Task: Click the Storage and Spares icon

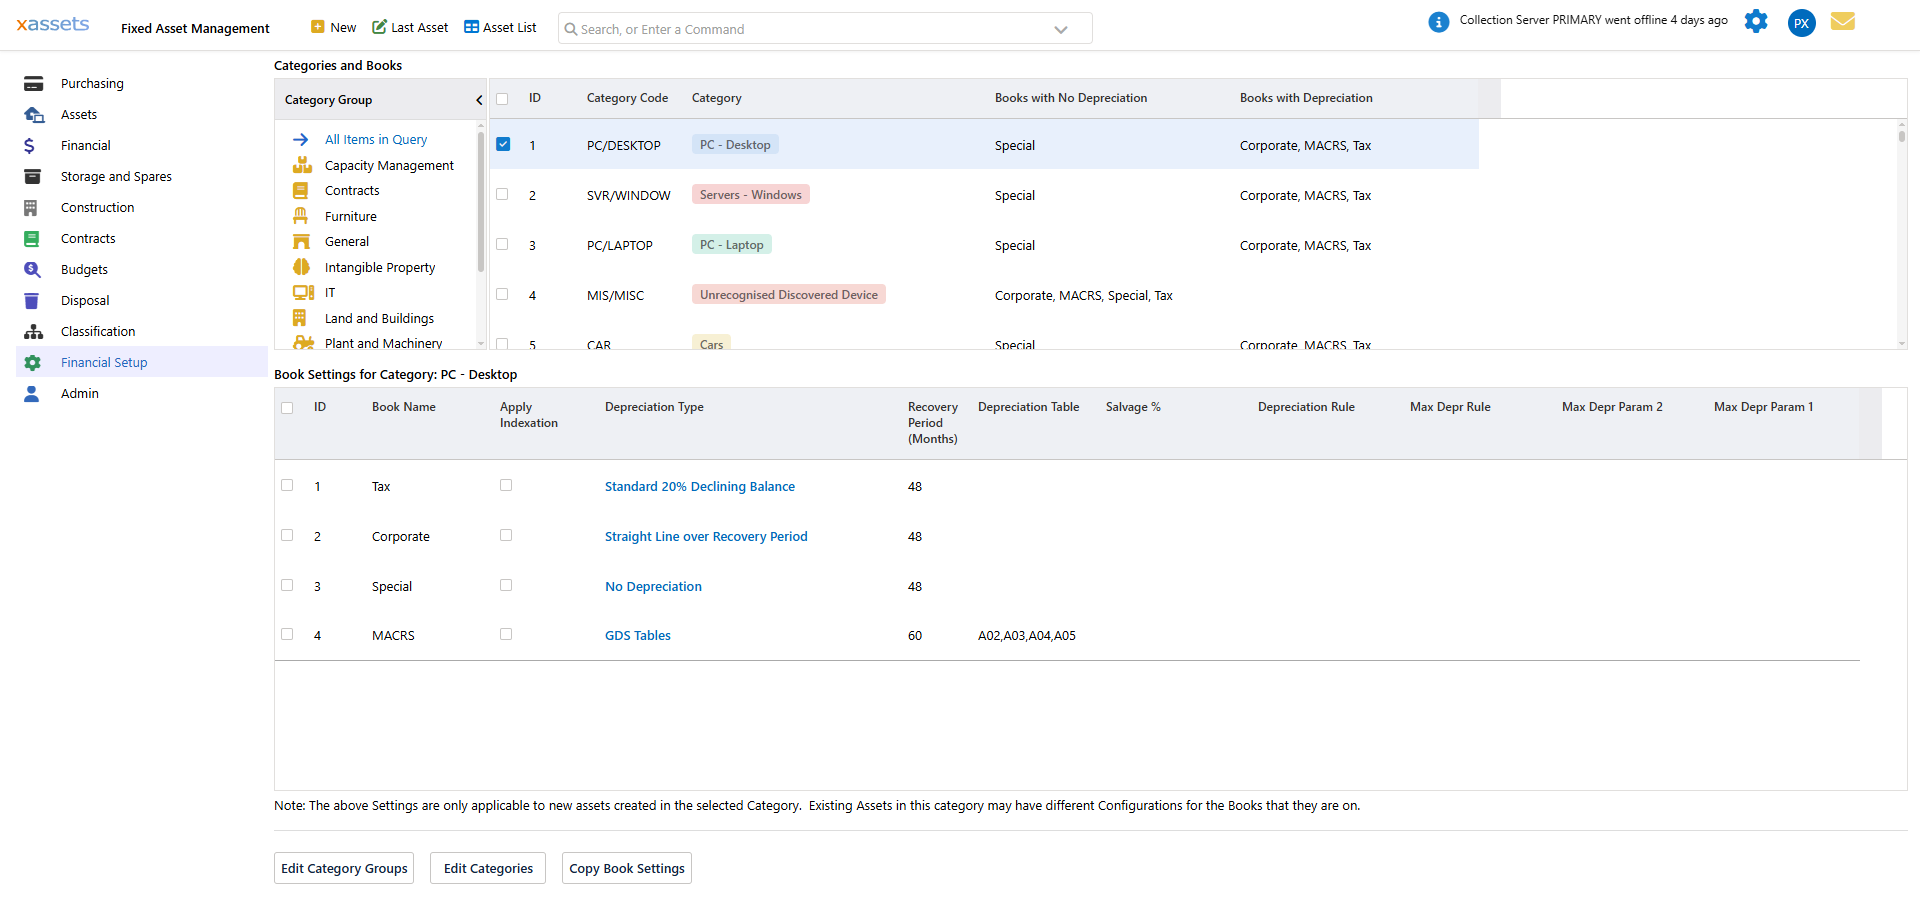Action: (32, 177)
